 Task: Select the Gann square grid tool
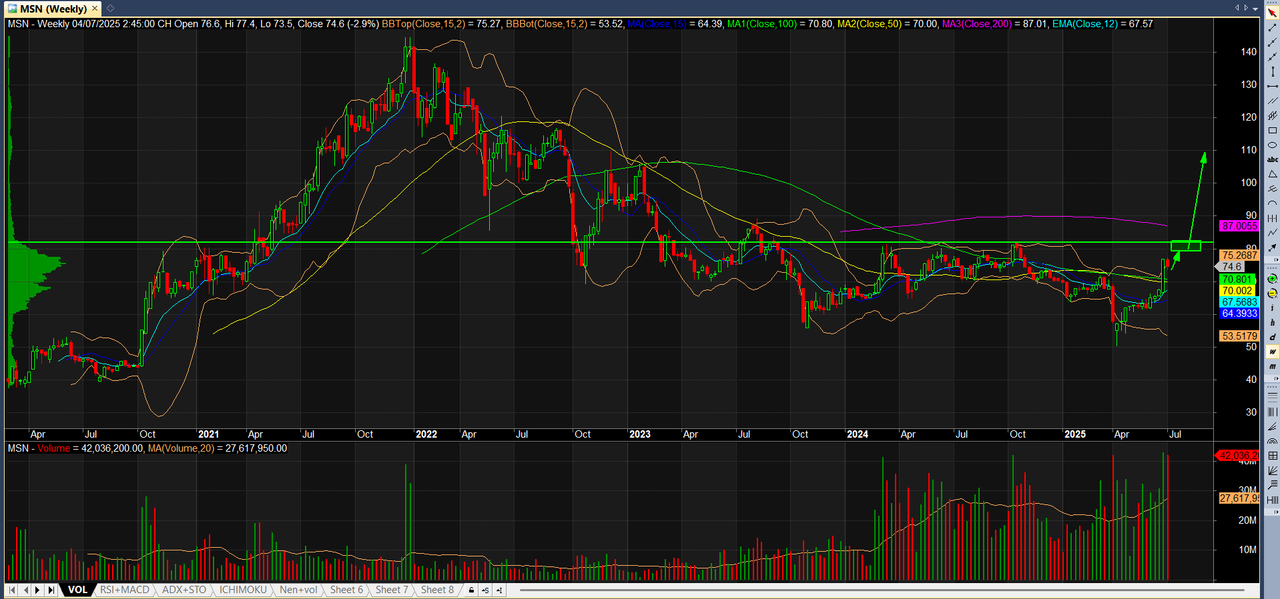point(1272,455)
